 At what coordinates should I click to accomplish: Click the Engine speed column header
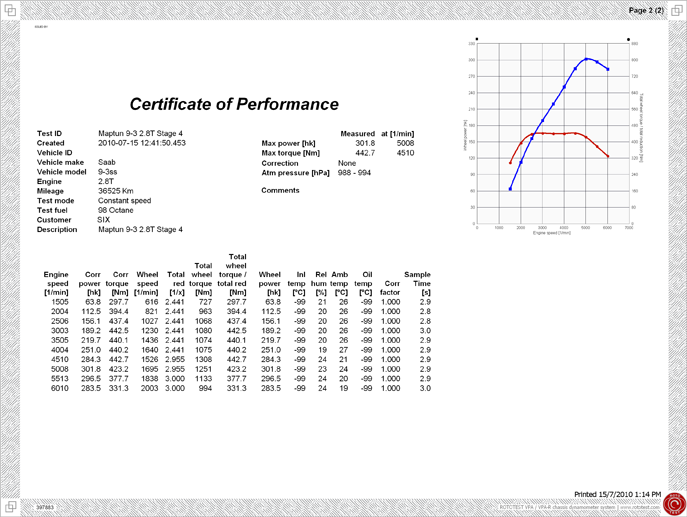[x=56, y=282]
